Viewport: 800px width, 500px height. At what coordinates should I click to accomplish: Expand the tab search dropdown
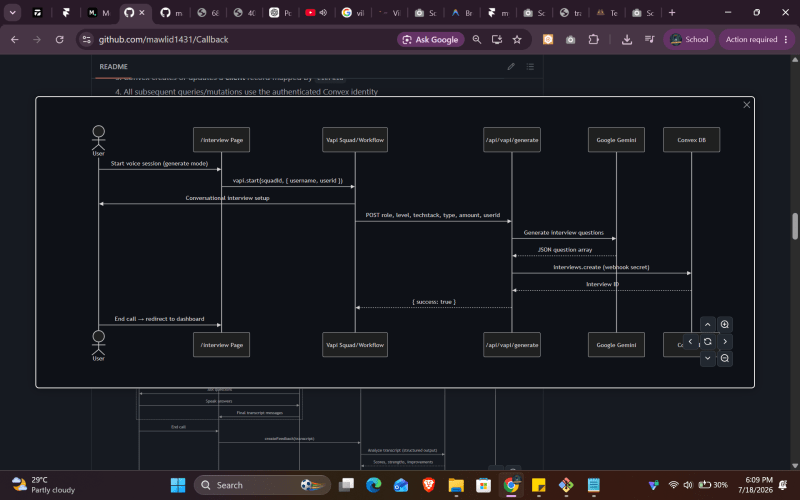pyautogui.click(x=12, y=13)
